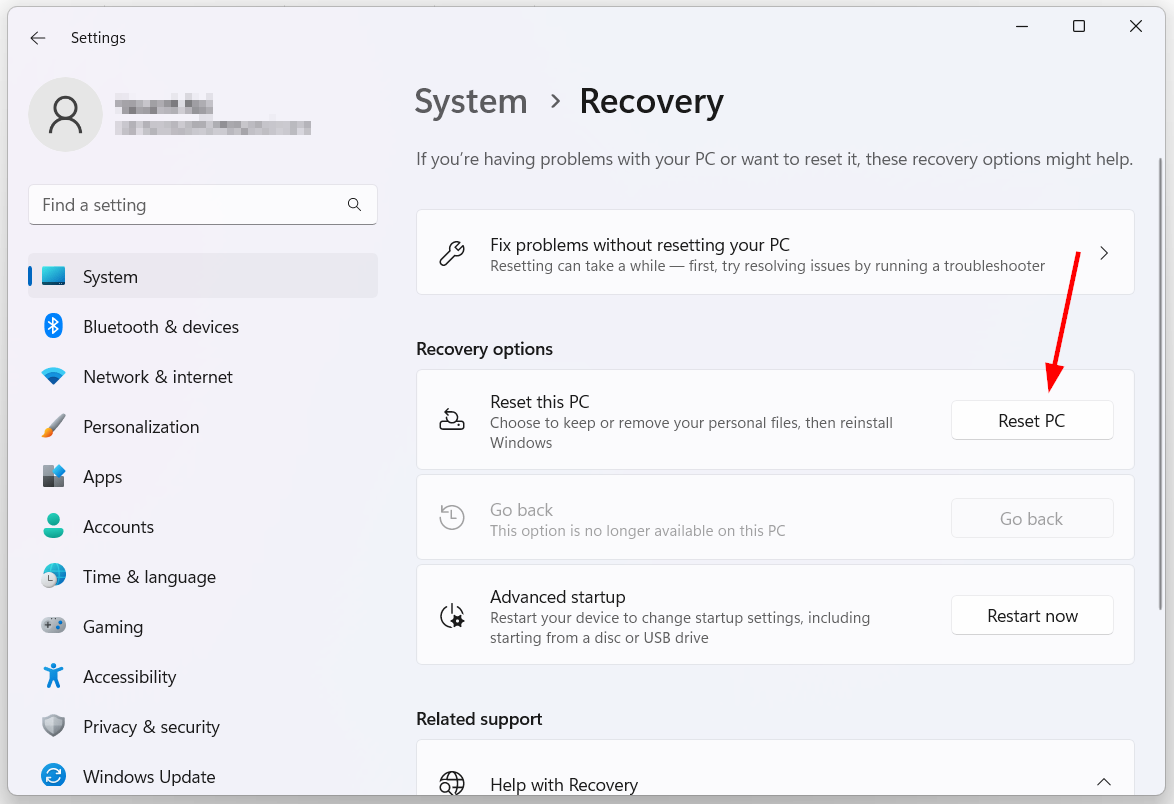Open the user profile avatar

pos(65,115)
